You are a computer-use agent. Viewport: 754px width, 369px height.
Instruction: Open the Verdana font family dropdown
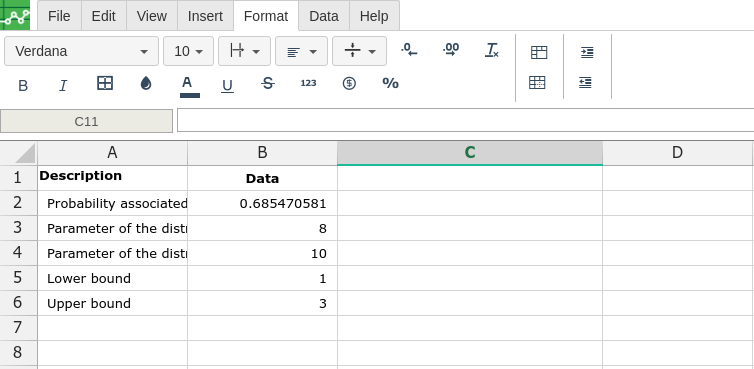81,51
